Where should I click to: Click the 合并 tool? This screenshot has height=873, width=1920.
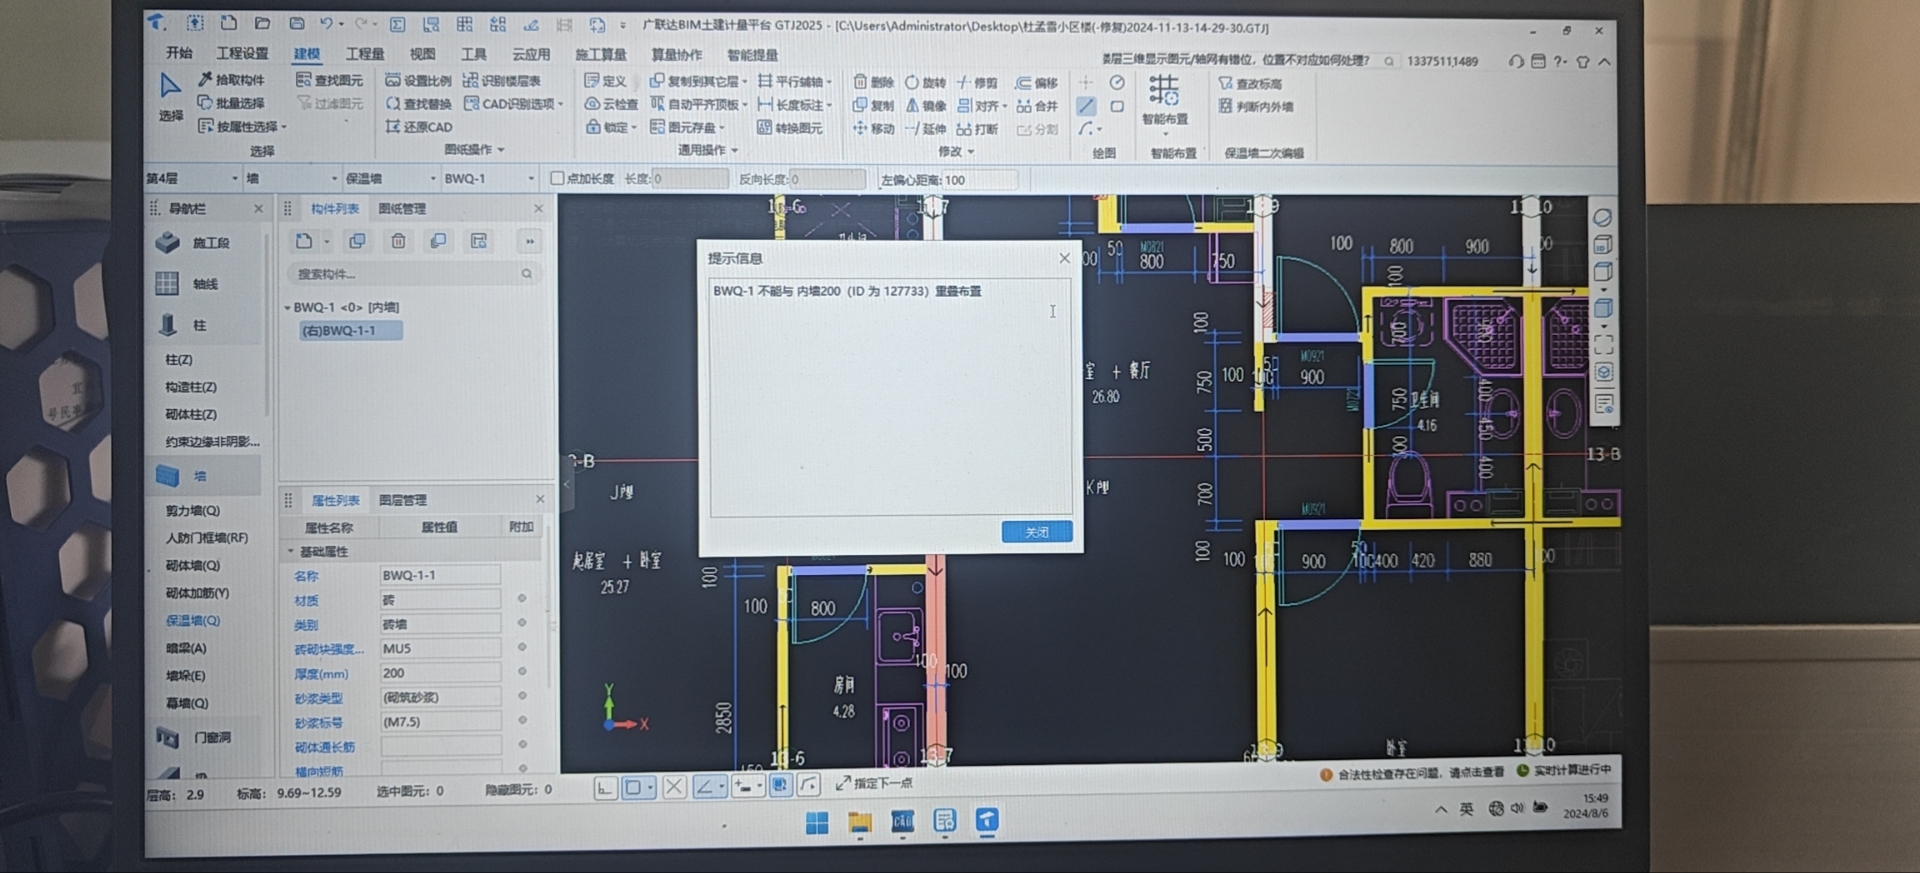click(1036, 106)
